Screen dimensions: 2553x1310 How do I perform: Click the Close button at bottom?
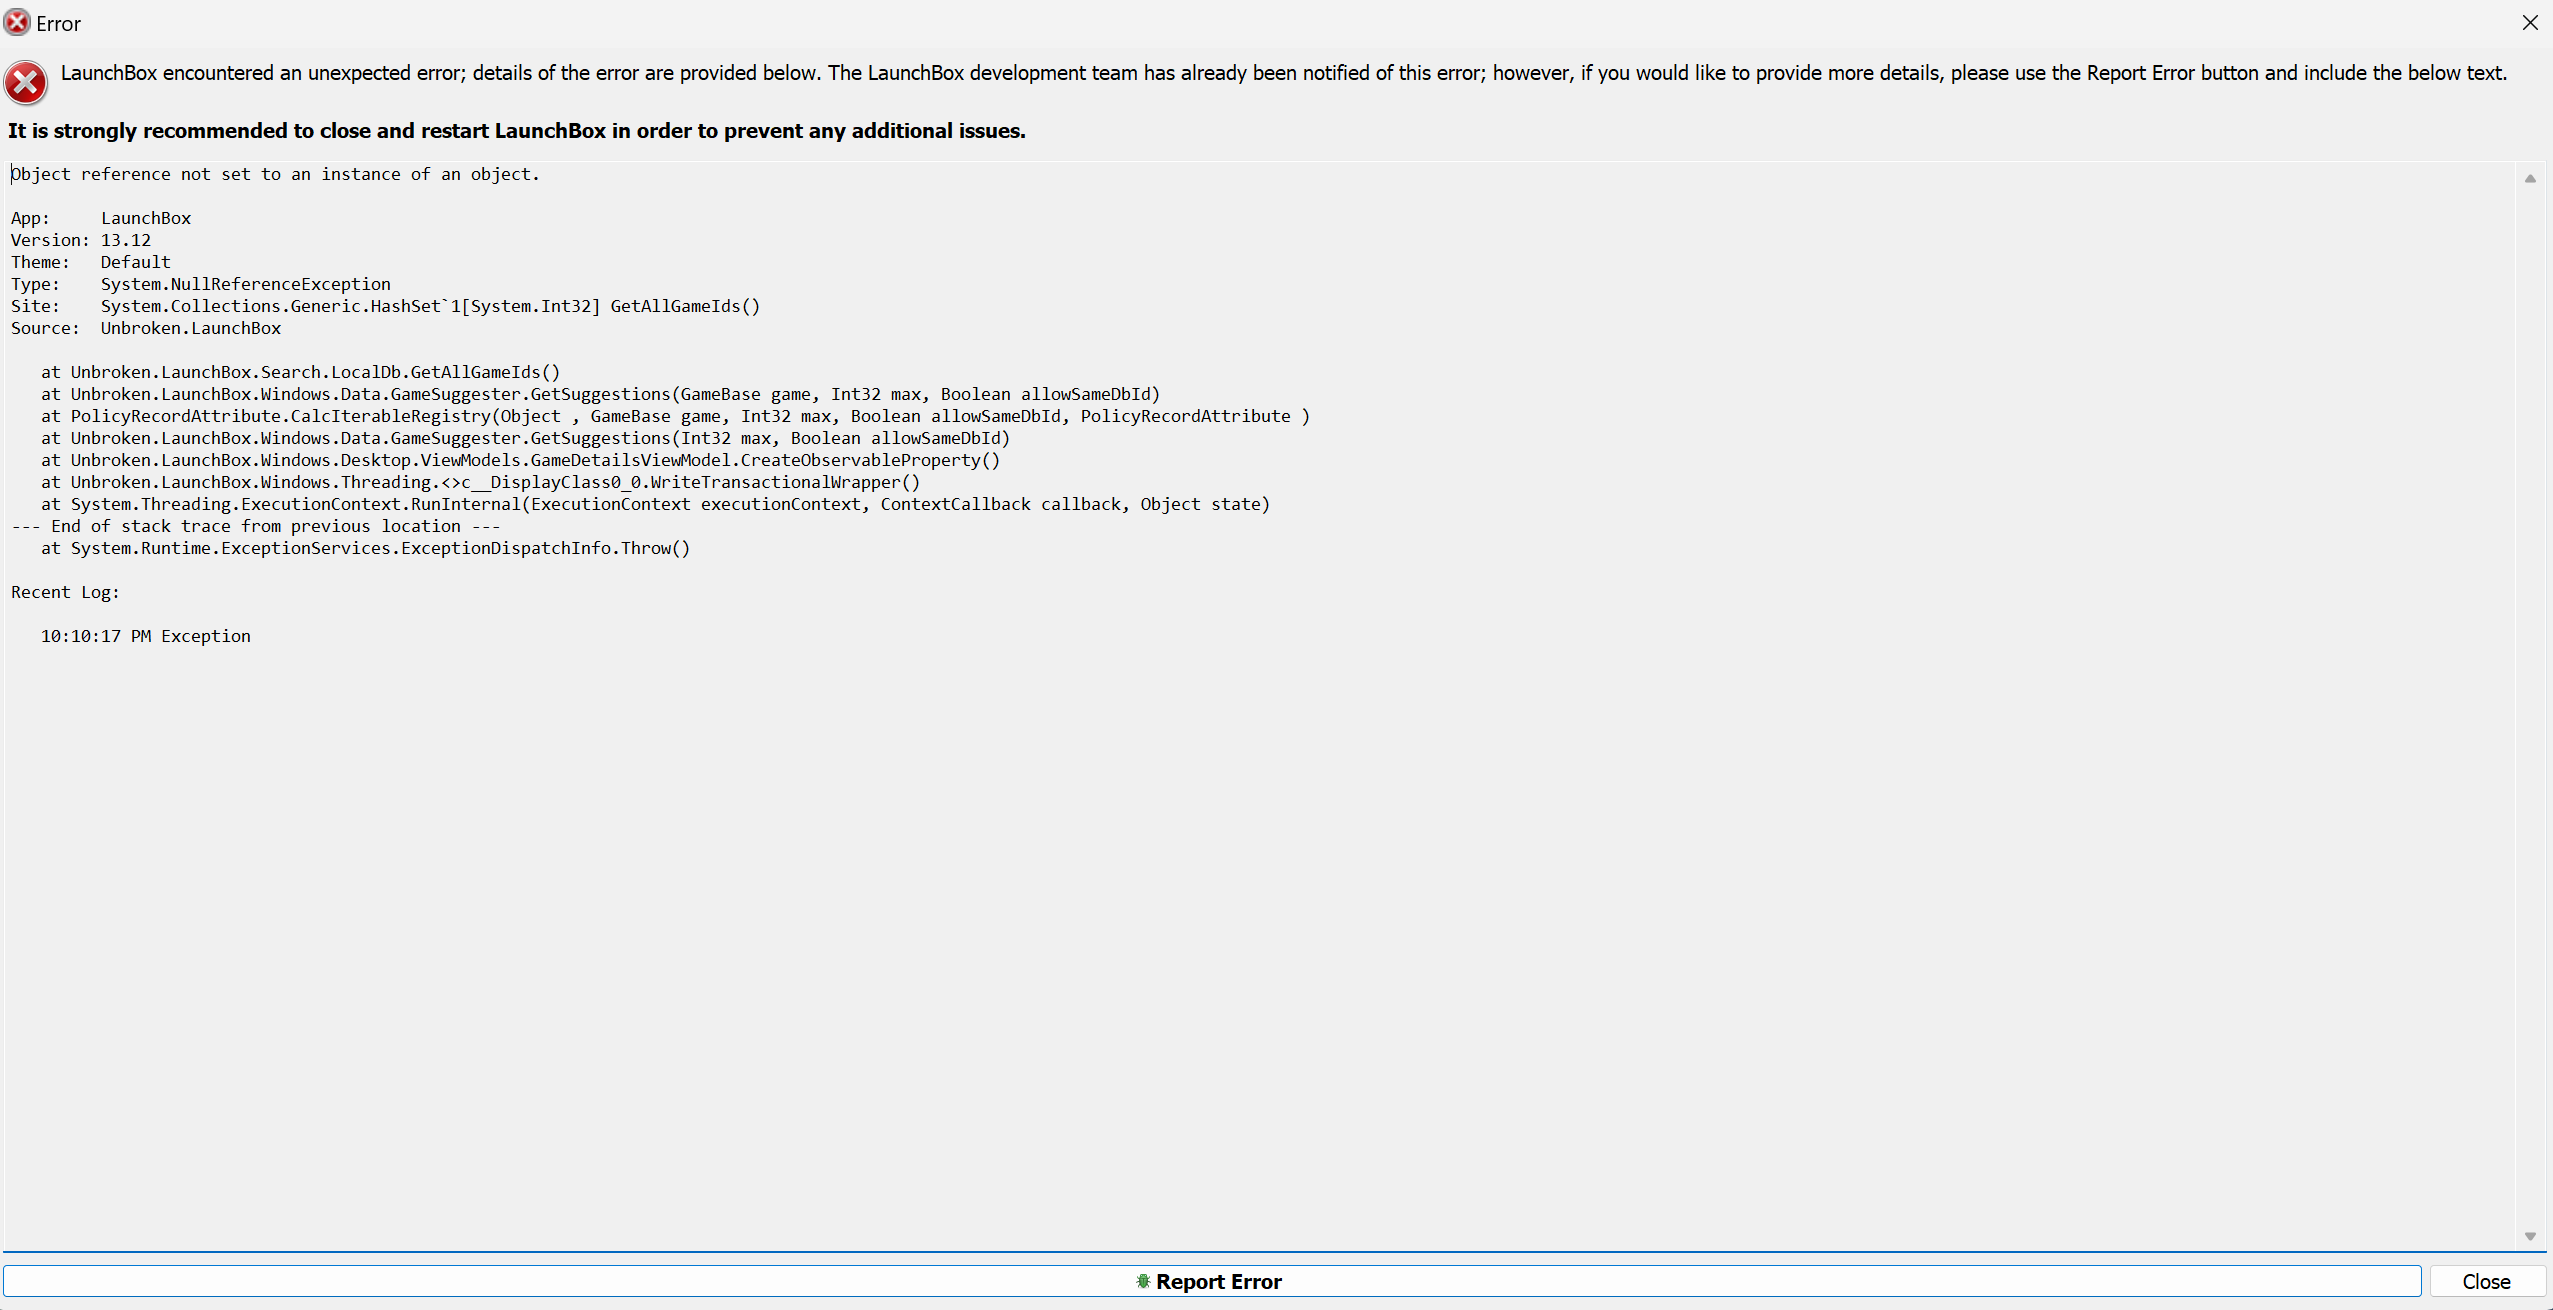tap(2486, 1281)
